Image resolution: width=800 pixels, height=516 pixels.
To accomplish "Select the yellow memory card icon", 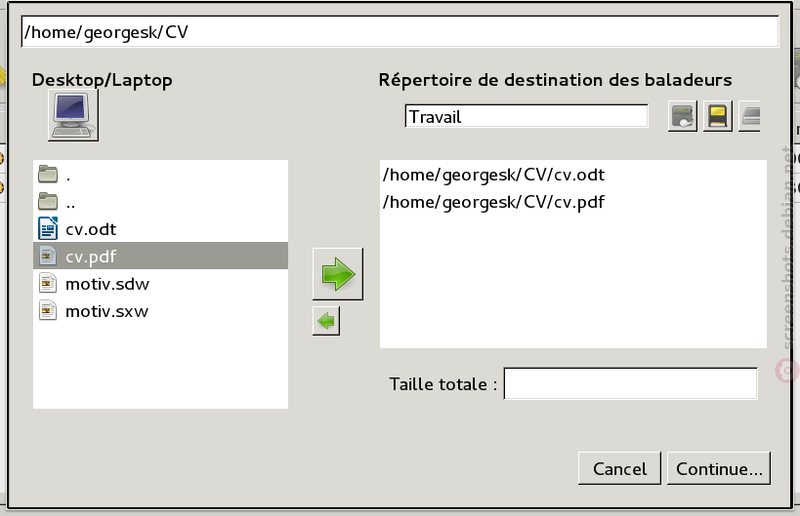I will click(x=718, y=116).
